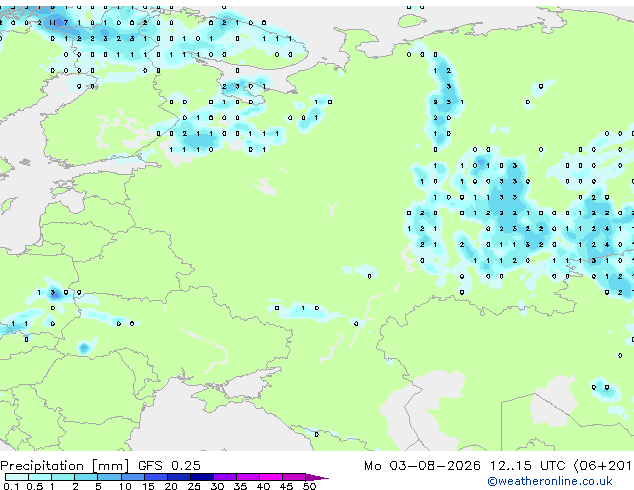634x490 pixels.
Task: Pick the 20 mm legend color swatch
Action: point(178,477)
